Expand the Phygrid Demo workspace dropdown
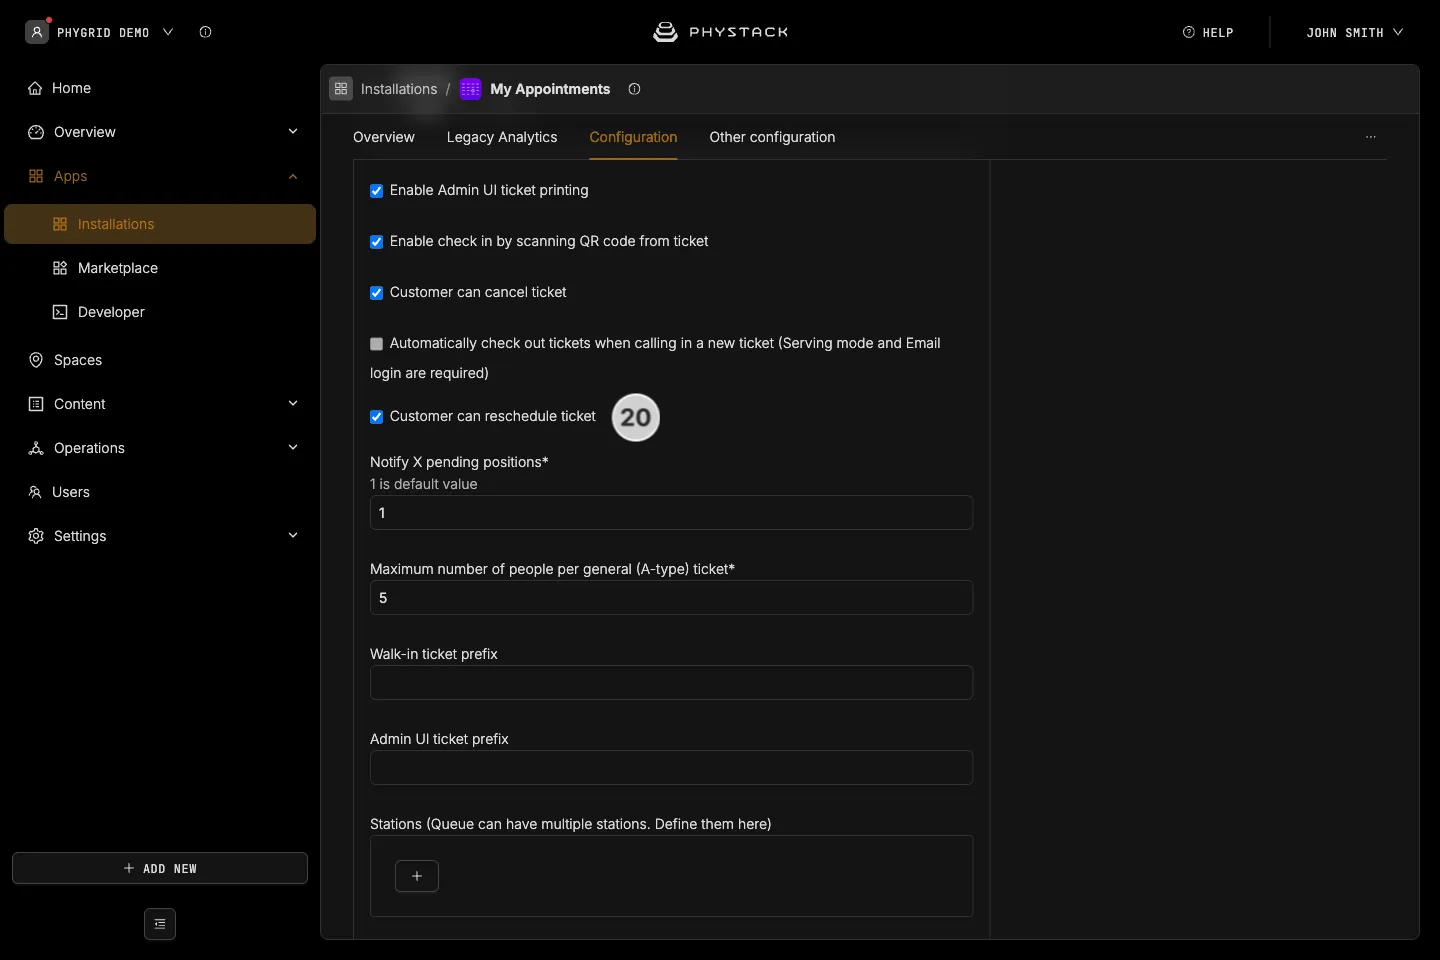 click(168, 32)
